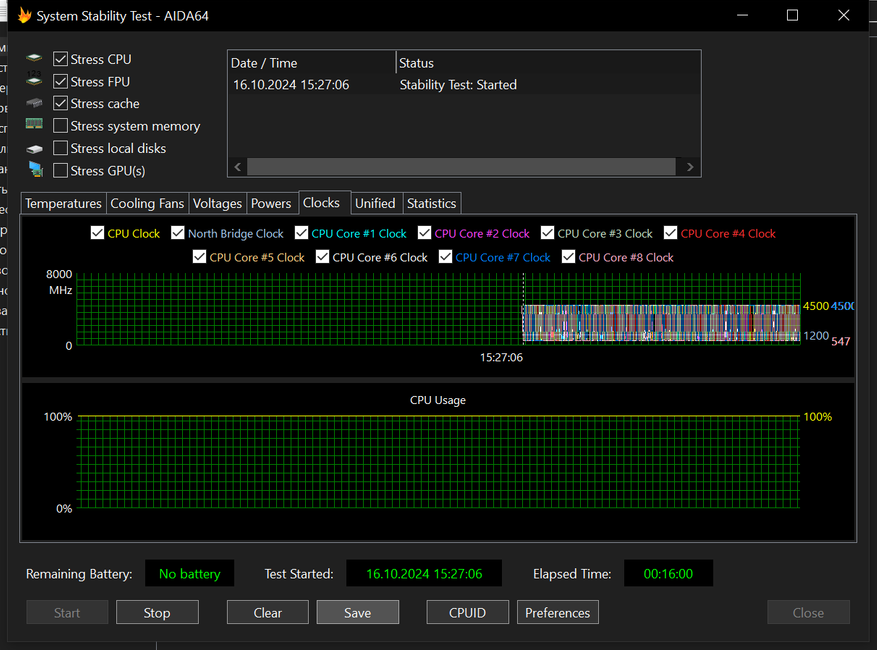
Task: Uncheck the Stress CPU checkbox
Action: [x=61, y=60]
